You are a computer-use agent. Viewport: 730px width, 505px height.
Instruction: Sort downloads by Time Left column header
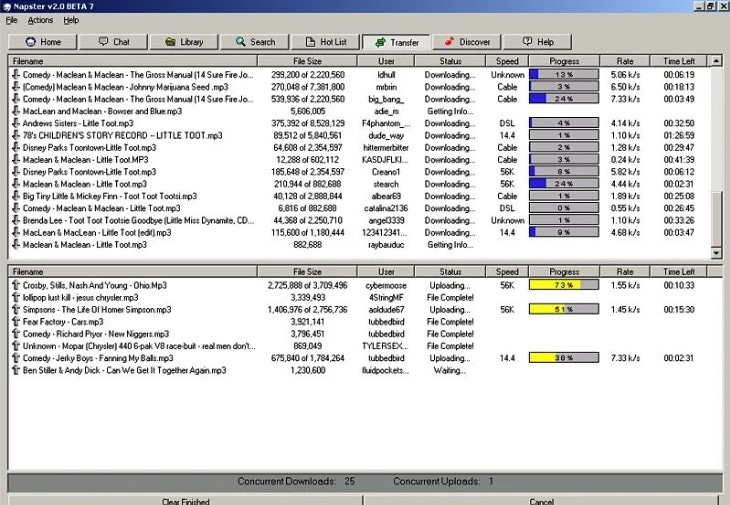coord(679,61)
